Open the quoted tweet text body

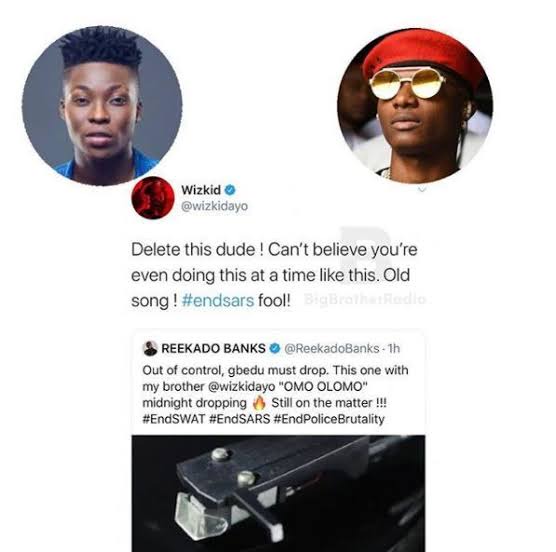[275, 395]
